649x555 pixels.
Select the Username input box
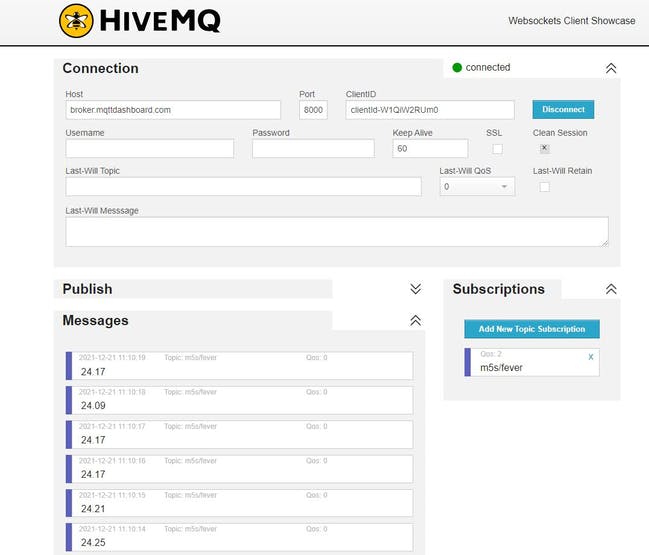pyautogui.click(x=149, y=149)
